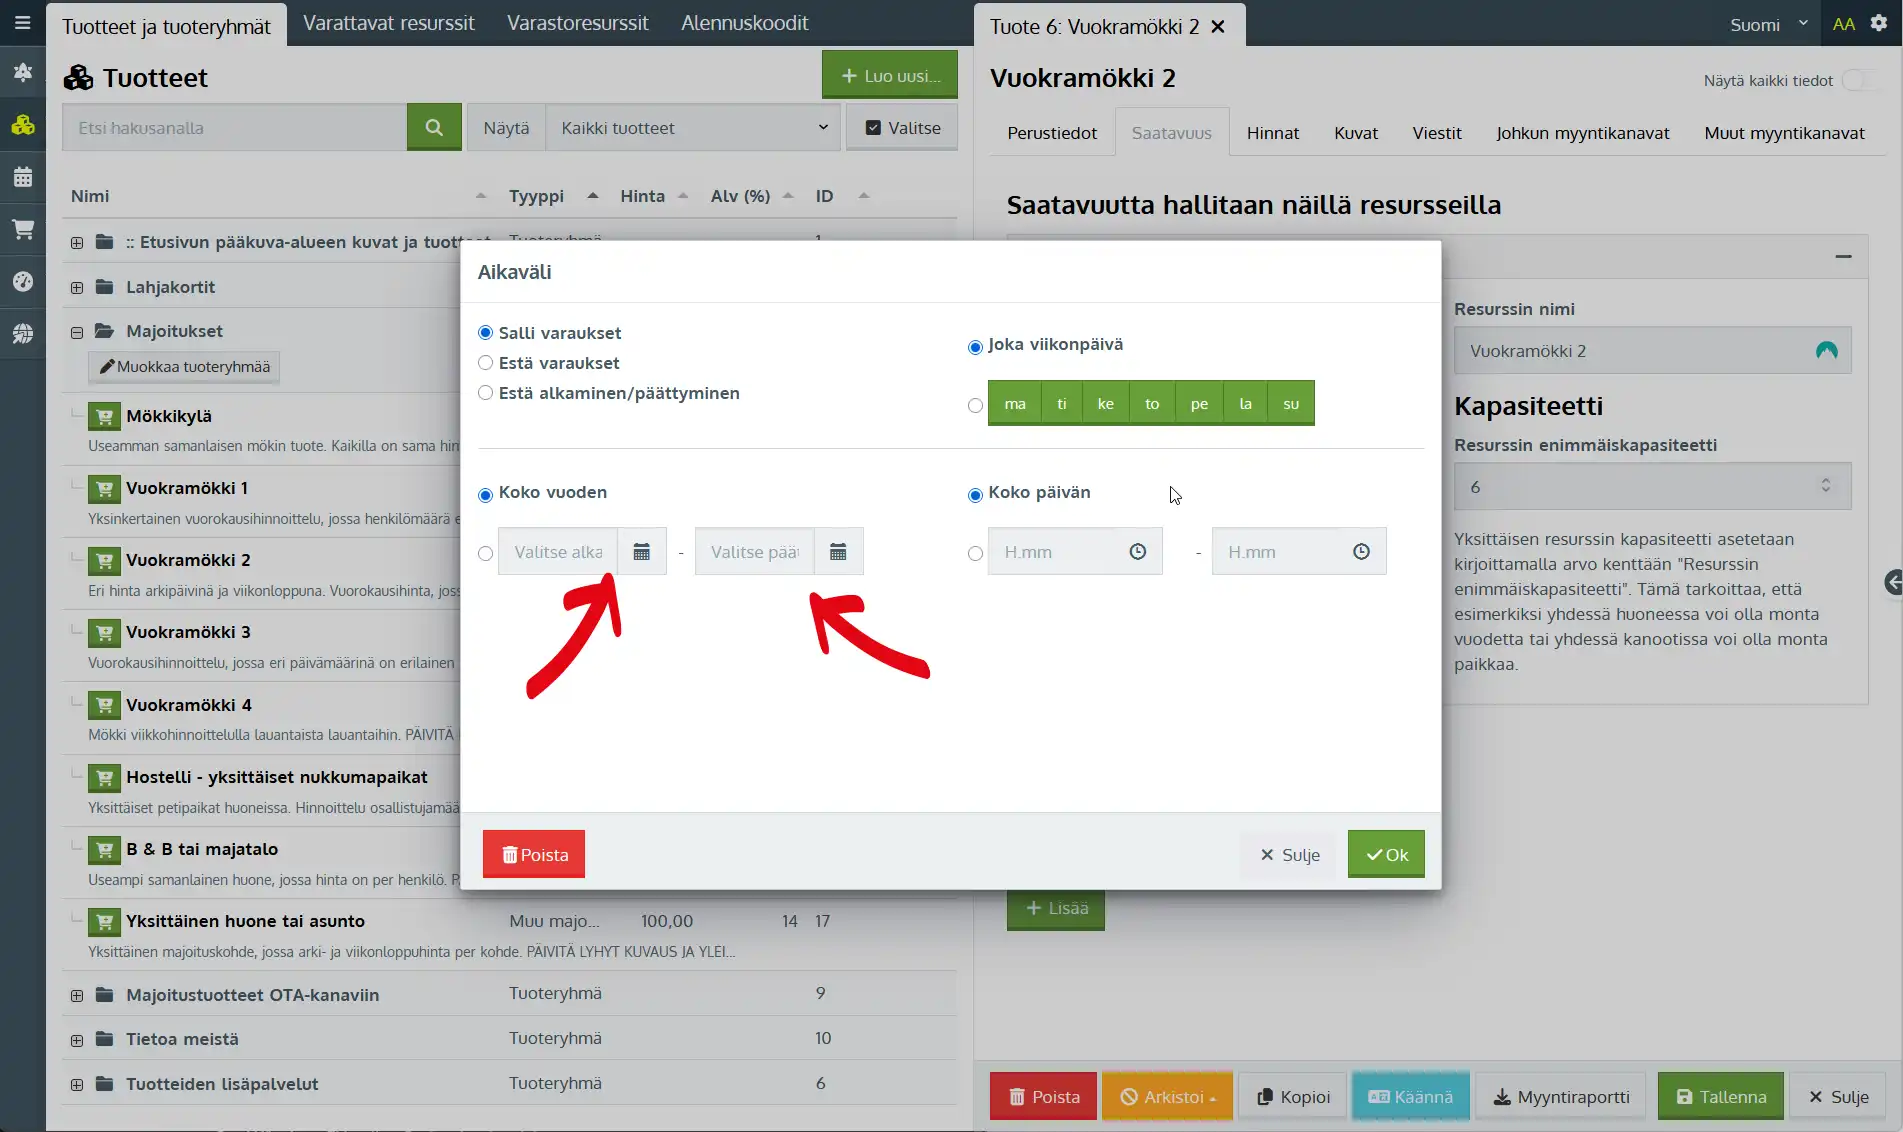This screenshot has height=1132, width=1903.
Task: Open the calendar sidebar icon
Action: 22,177
